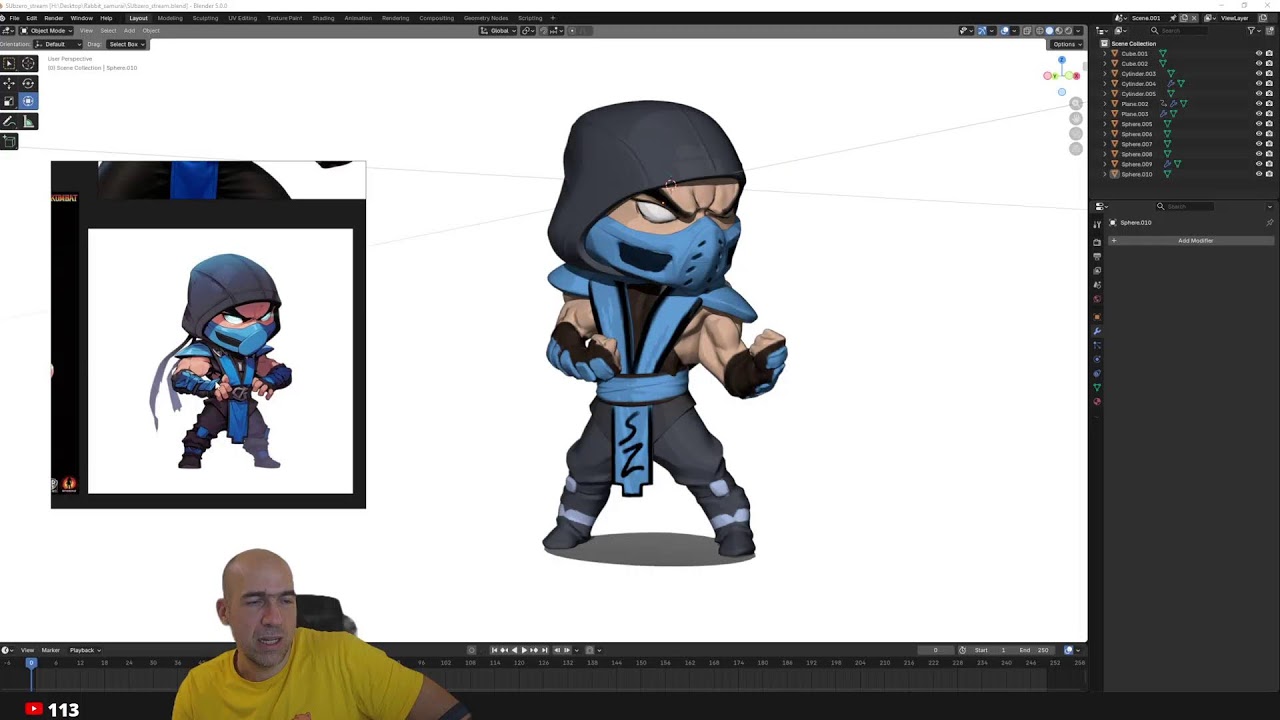This screenshot has height=720, width=1280.
Task: Switch to solid viewport shading
Action: point(1049,31)
